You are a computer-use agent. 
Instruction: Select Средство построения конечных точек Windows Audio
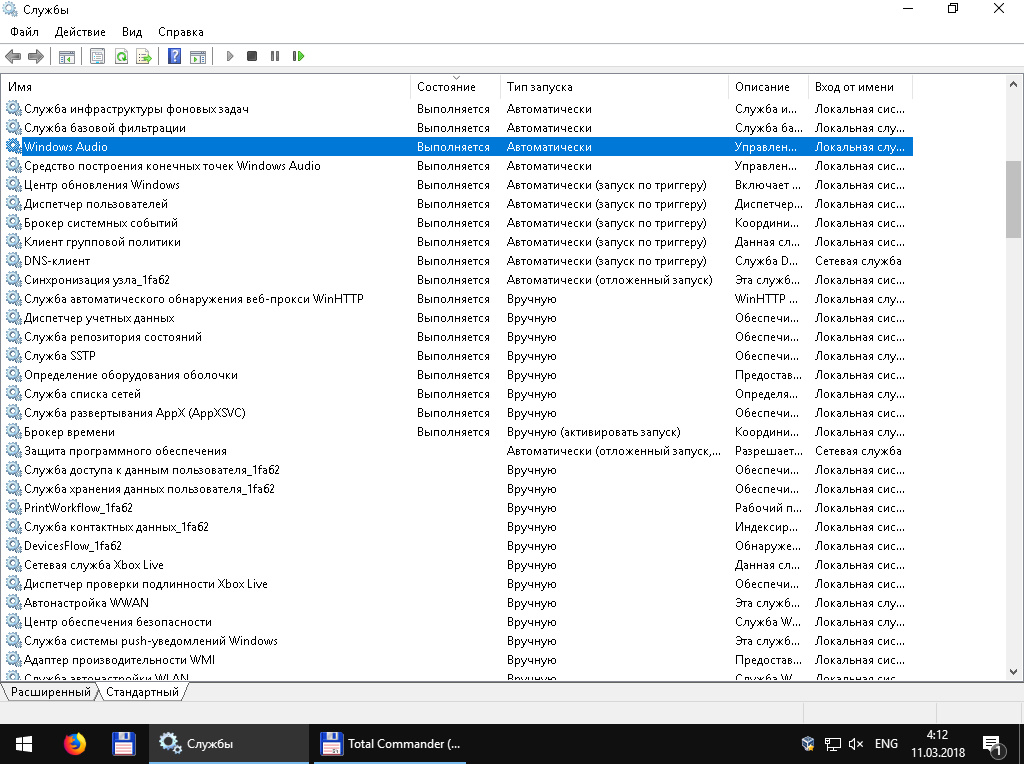pos(172,166)
